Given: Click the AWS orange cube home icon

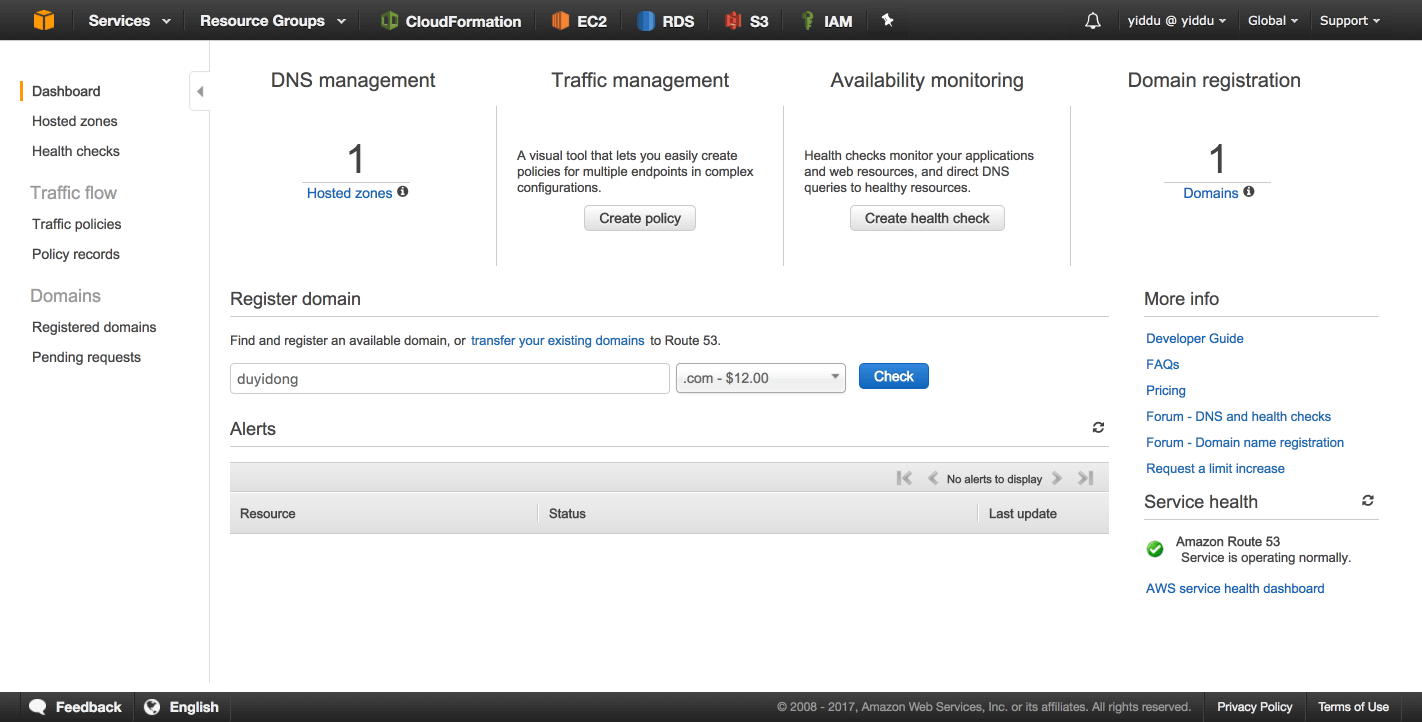Looking at the screenshot, I should (x=44, y=20).
